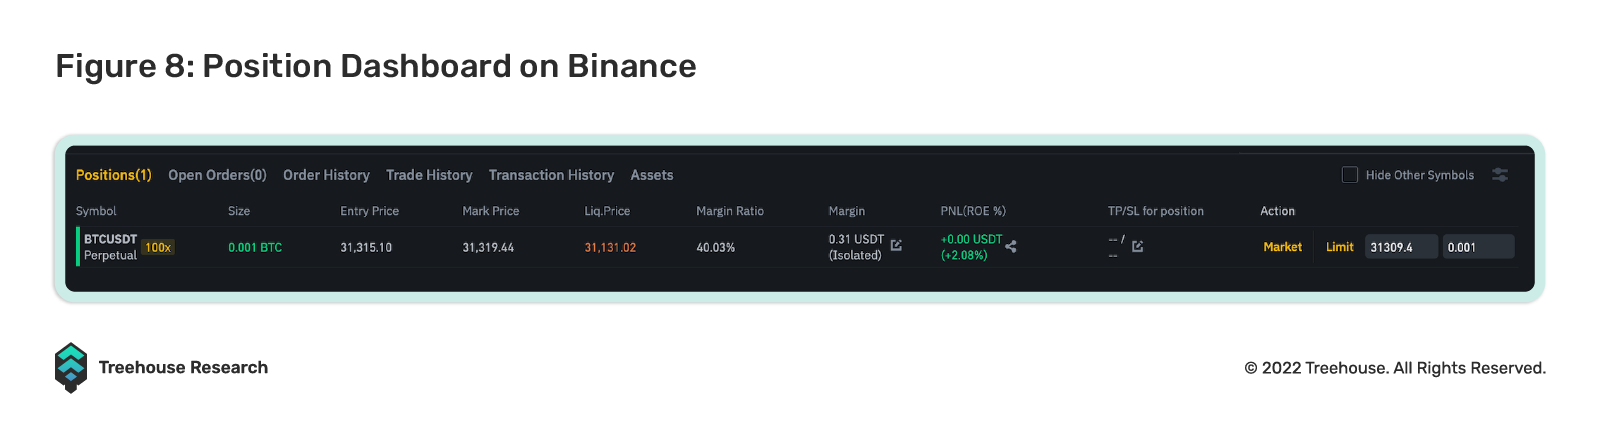The image size is (1600, 434).
Task: Open the Open Orders(0) tab
Action: click(x=217, y=175)
